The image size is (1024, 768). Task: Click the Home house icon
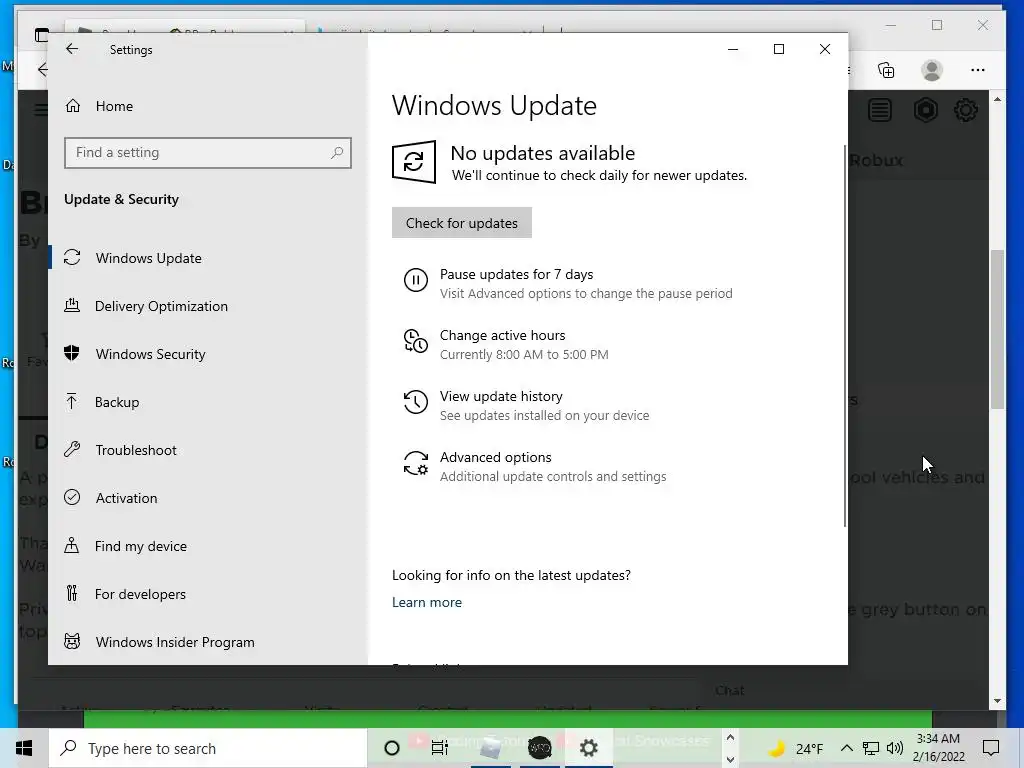(72, 106)
